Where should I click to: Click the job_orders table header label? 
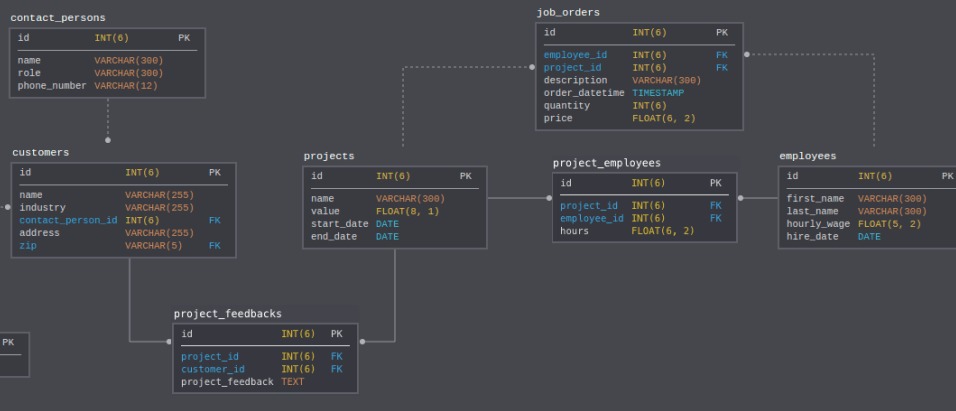[x=568, y=12]
